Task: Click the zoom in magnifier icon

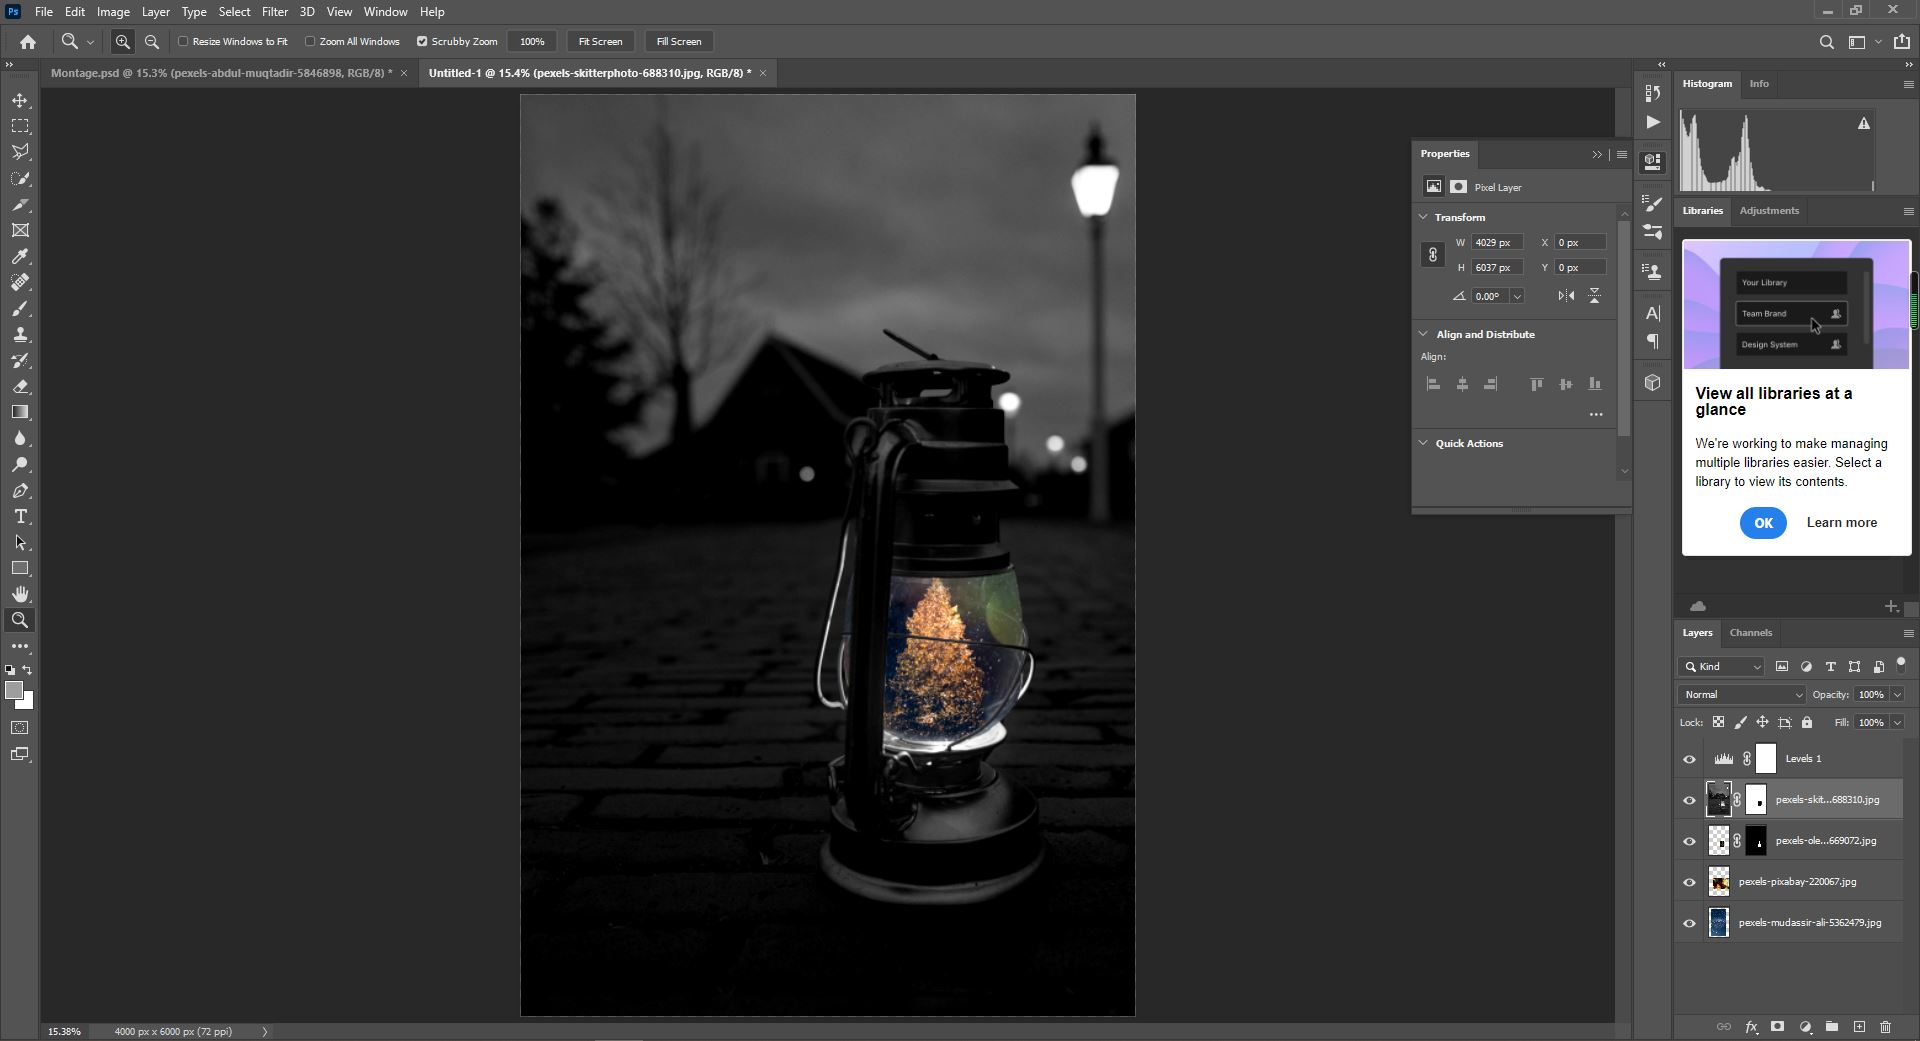Action: coord(122,42)
